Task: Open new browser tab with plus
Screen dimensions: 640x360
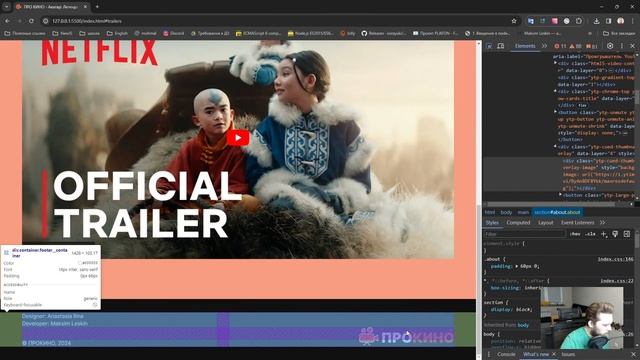Action: (97, 7)
